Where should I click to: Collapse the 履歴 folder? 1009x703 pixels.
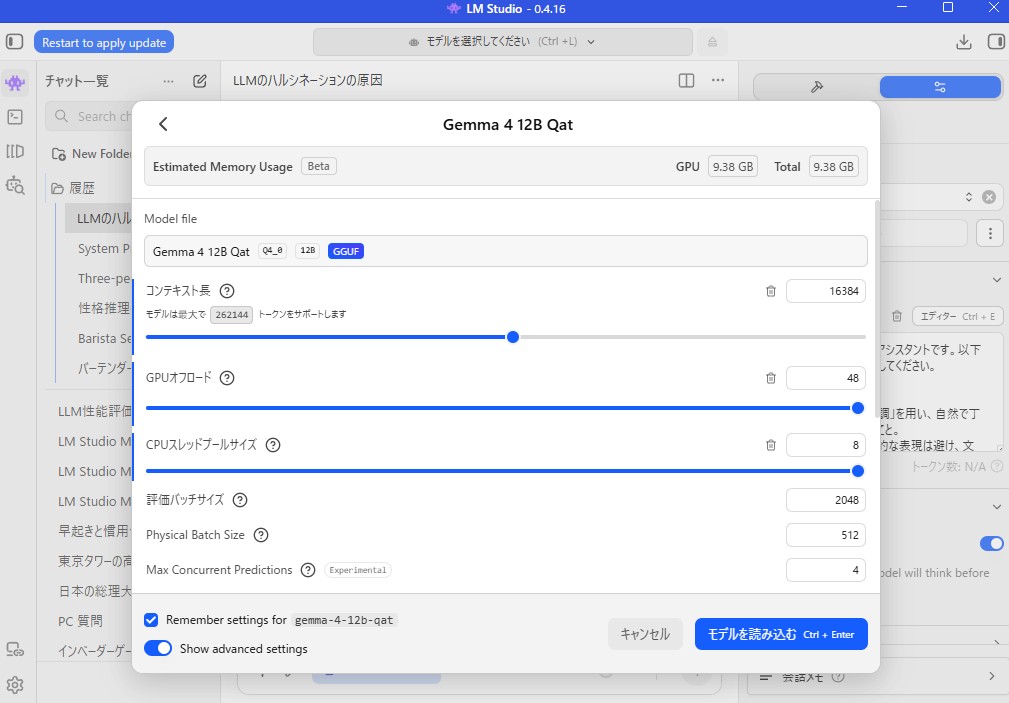(x=57, y=189)
